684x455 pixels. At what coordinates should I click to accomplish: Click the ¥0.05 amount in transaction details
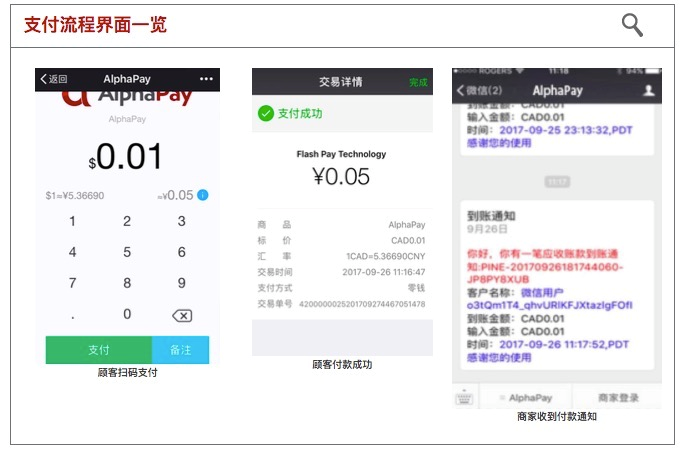pos(341,177)
